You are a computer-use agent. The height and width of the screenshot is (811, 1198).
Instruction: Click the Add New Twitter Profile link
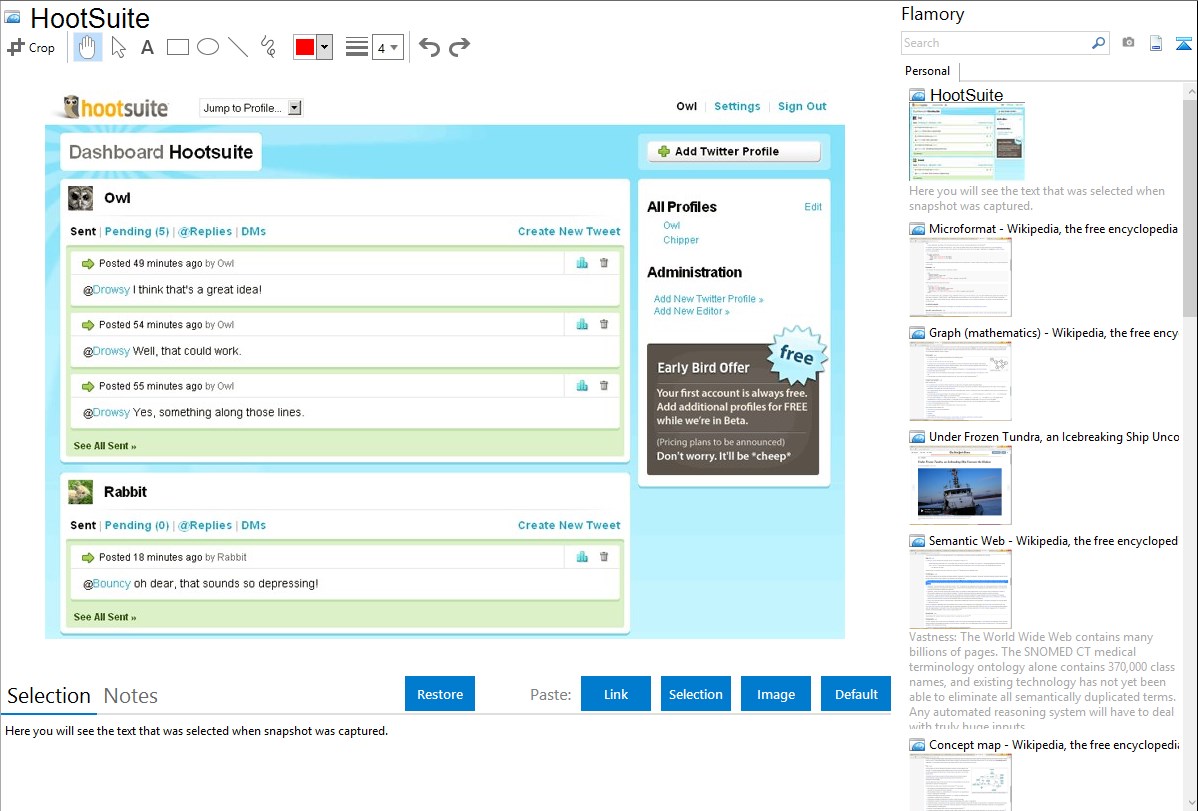coord(708,299)
